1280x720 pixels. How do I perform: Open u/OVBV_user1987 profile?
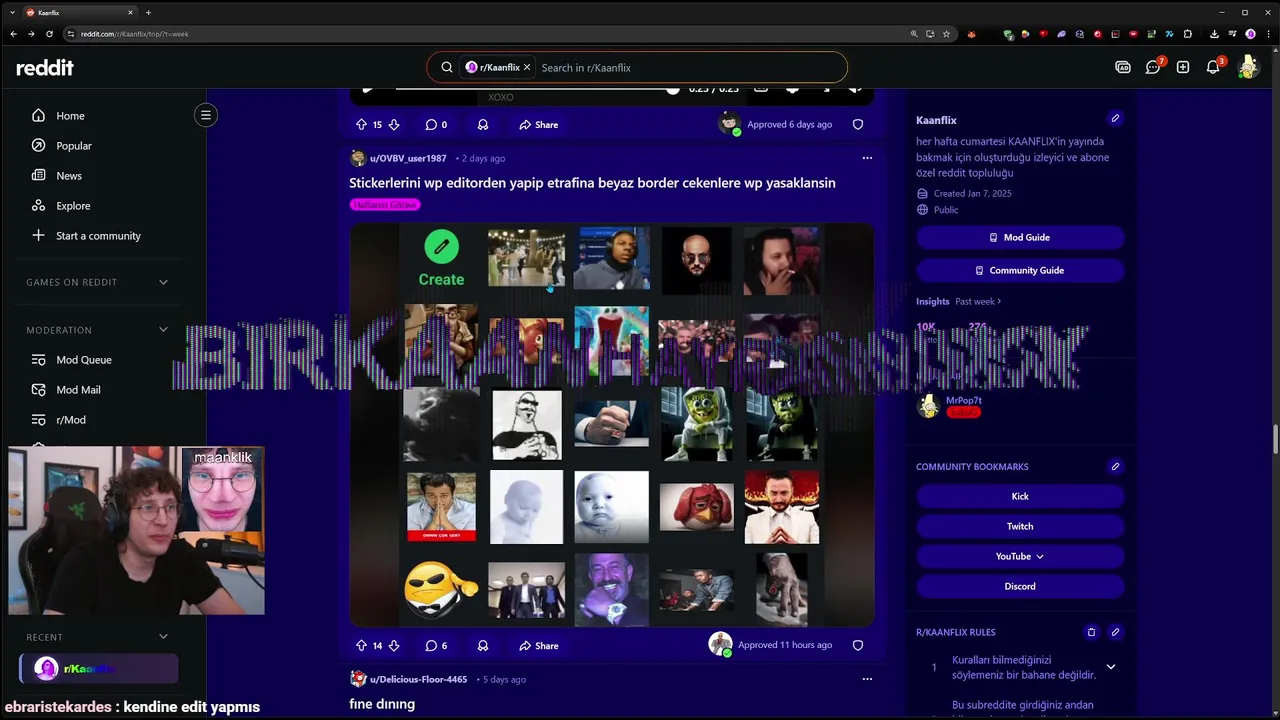pyautogui.click(x=408, y=158)
